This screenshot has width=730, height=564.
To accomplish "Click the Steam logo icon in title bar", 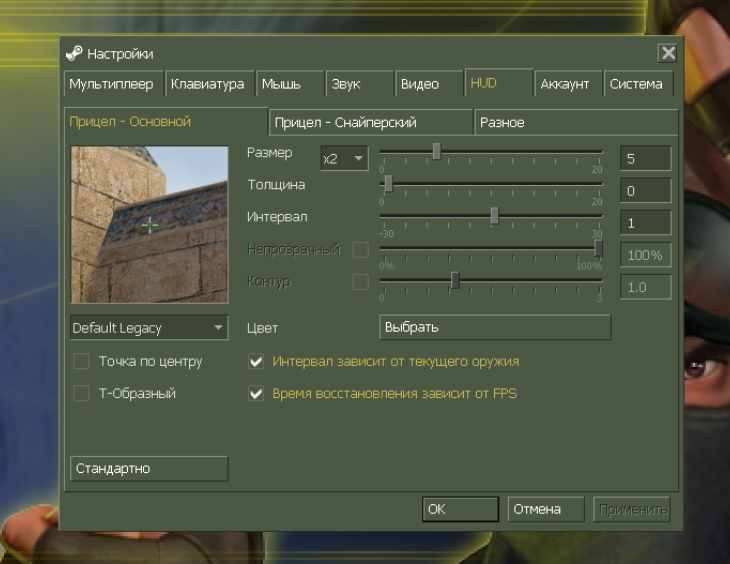I will click(x=74, y=54).
